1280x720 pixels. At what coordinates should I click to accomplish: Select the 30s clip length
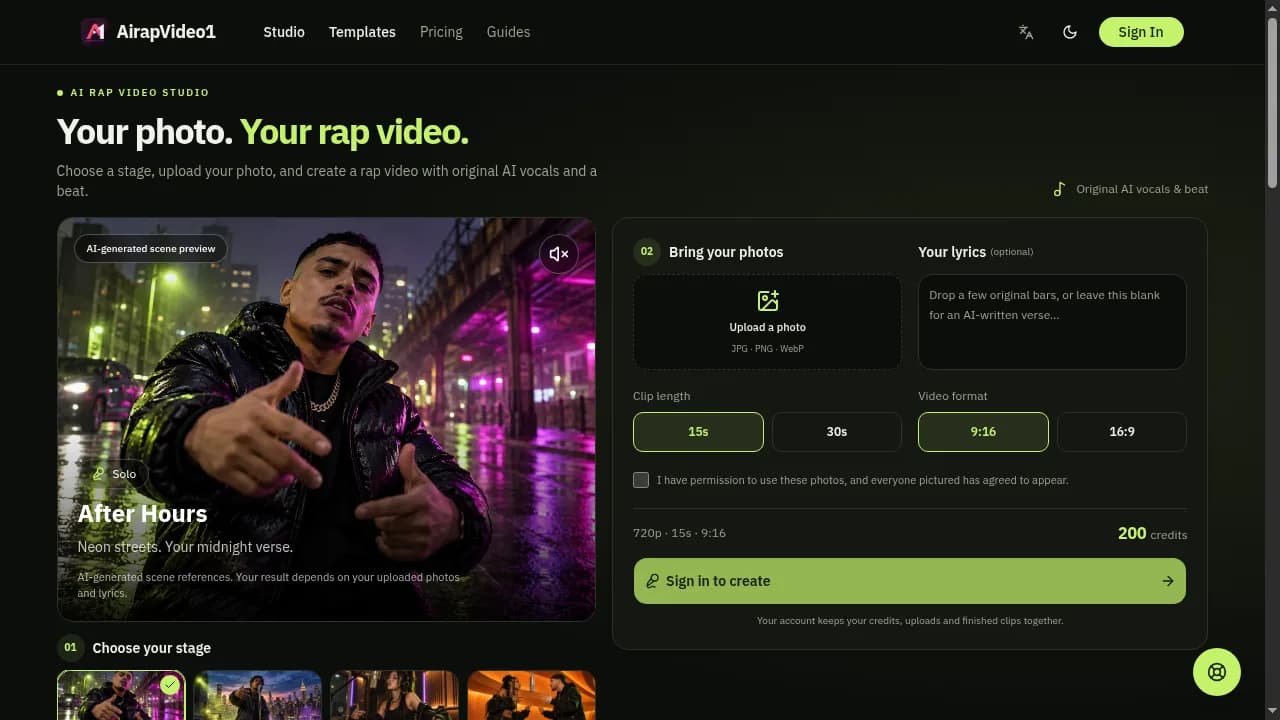(837, 432)
